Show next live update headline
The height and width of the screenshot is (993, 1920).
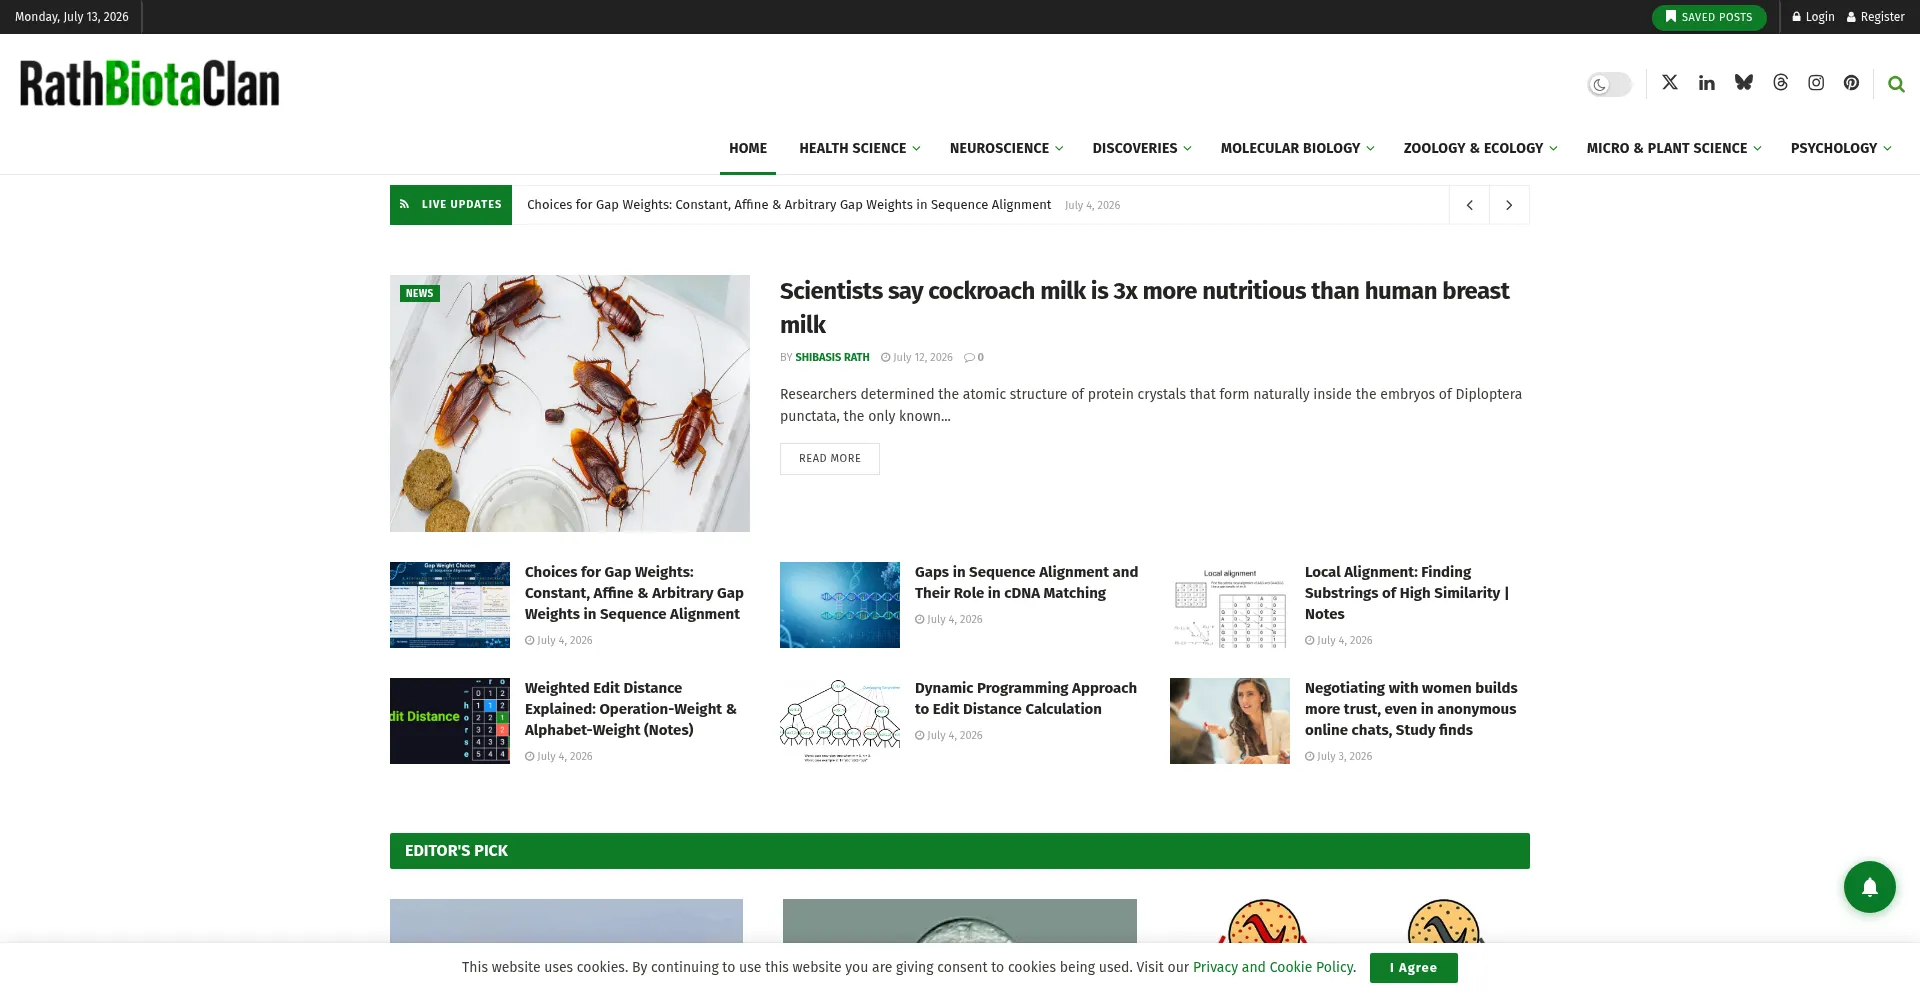click(1509, 205)
